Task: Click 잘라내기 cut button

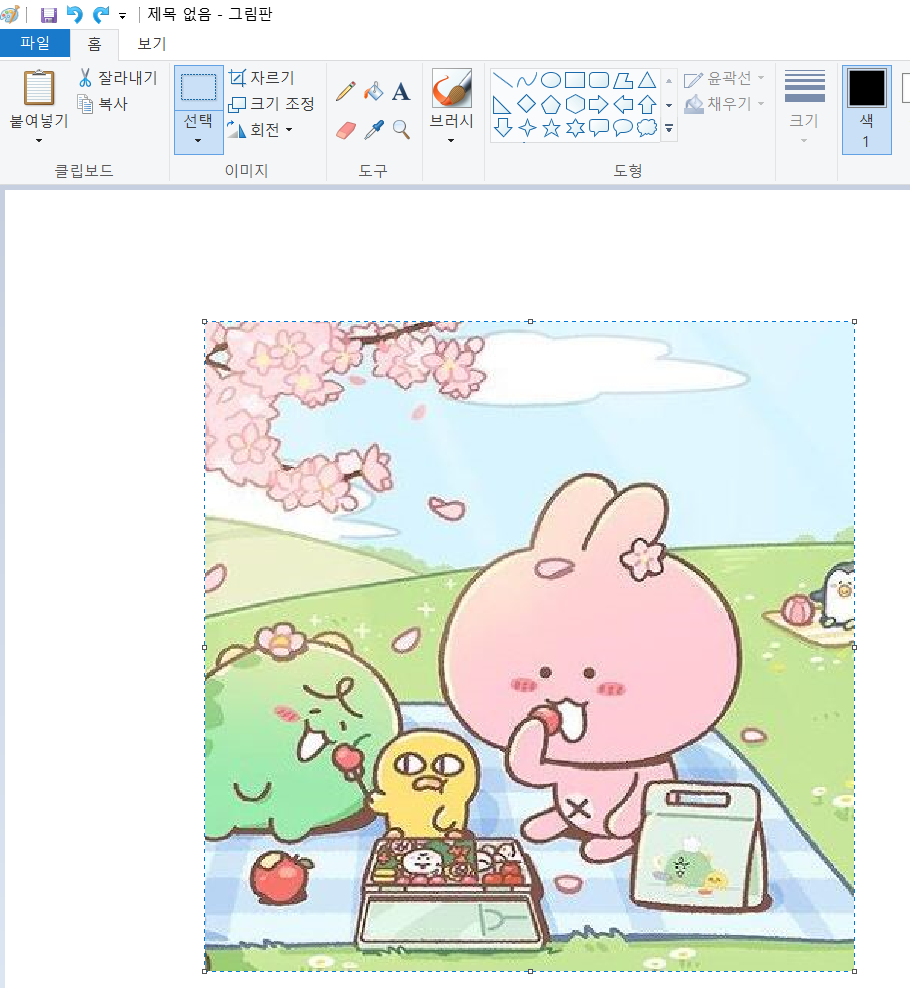Action: pos(118,78)
